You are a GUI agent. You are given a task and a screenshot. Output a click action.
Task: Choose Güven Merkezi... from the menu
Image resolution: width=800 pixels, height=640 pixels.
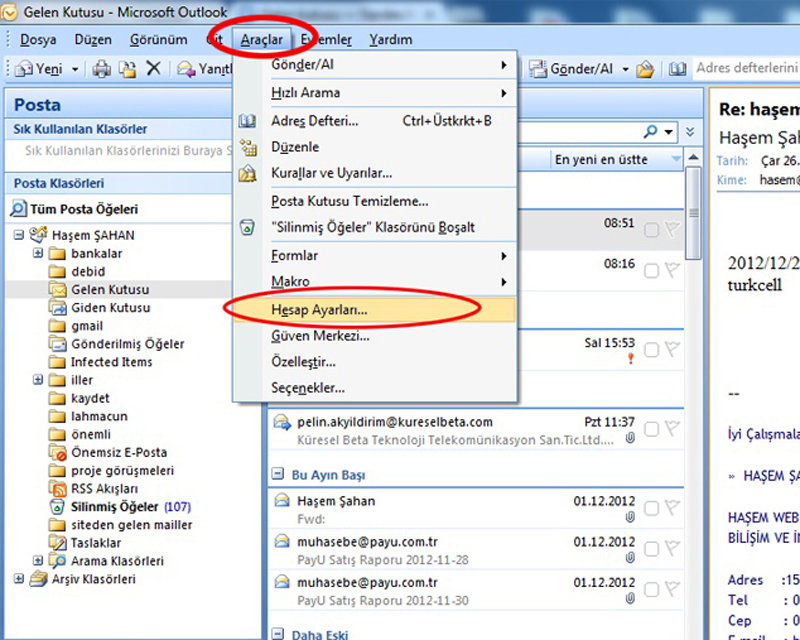[x=375, y=336]
